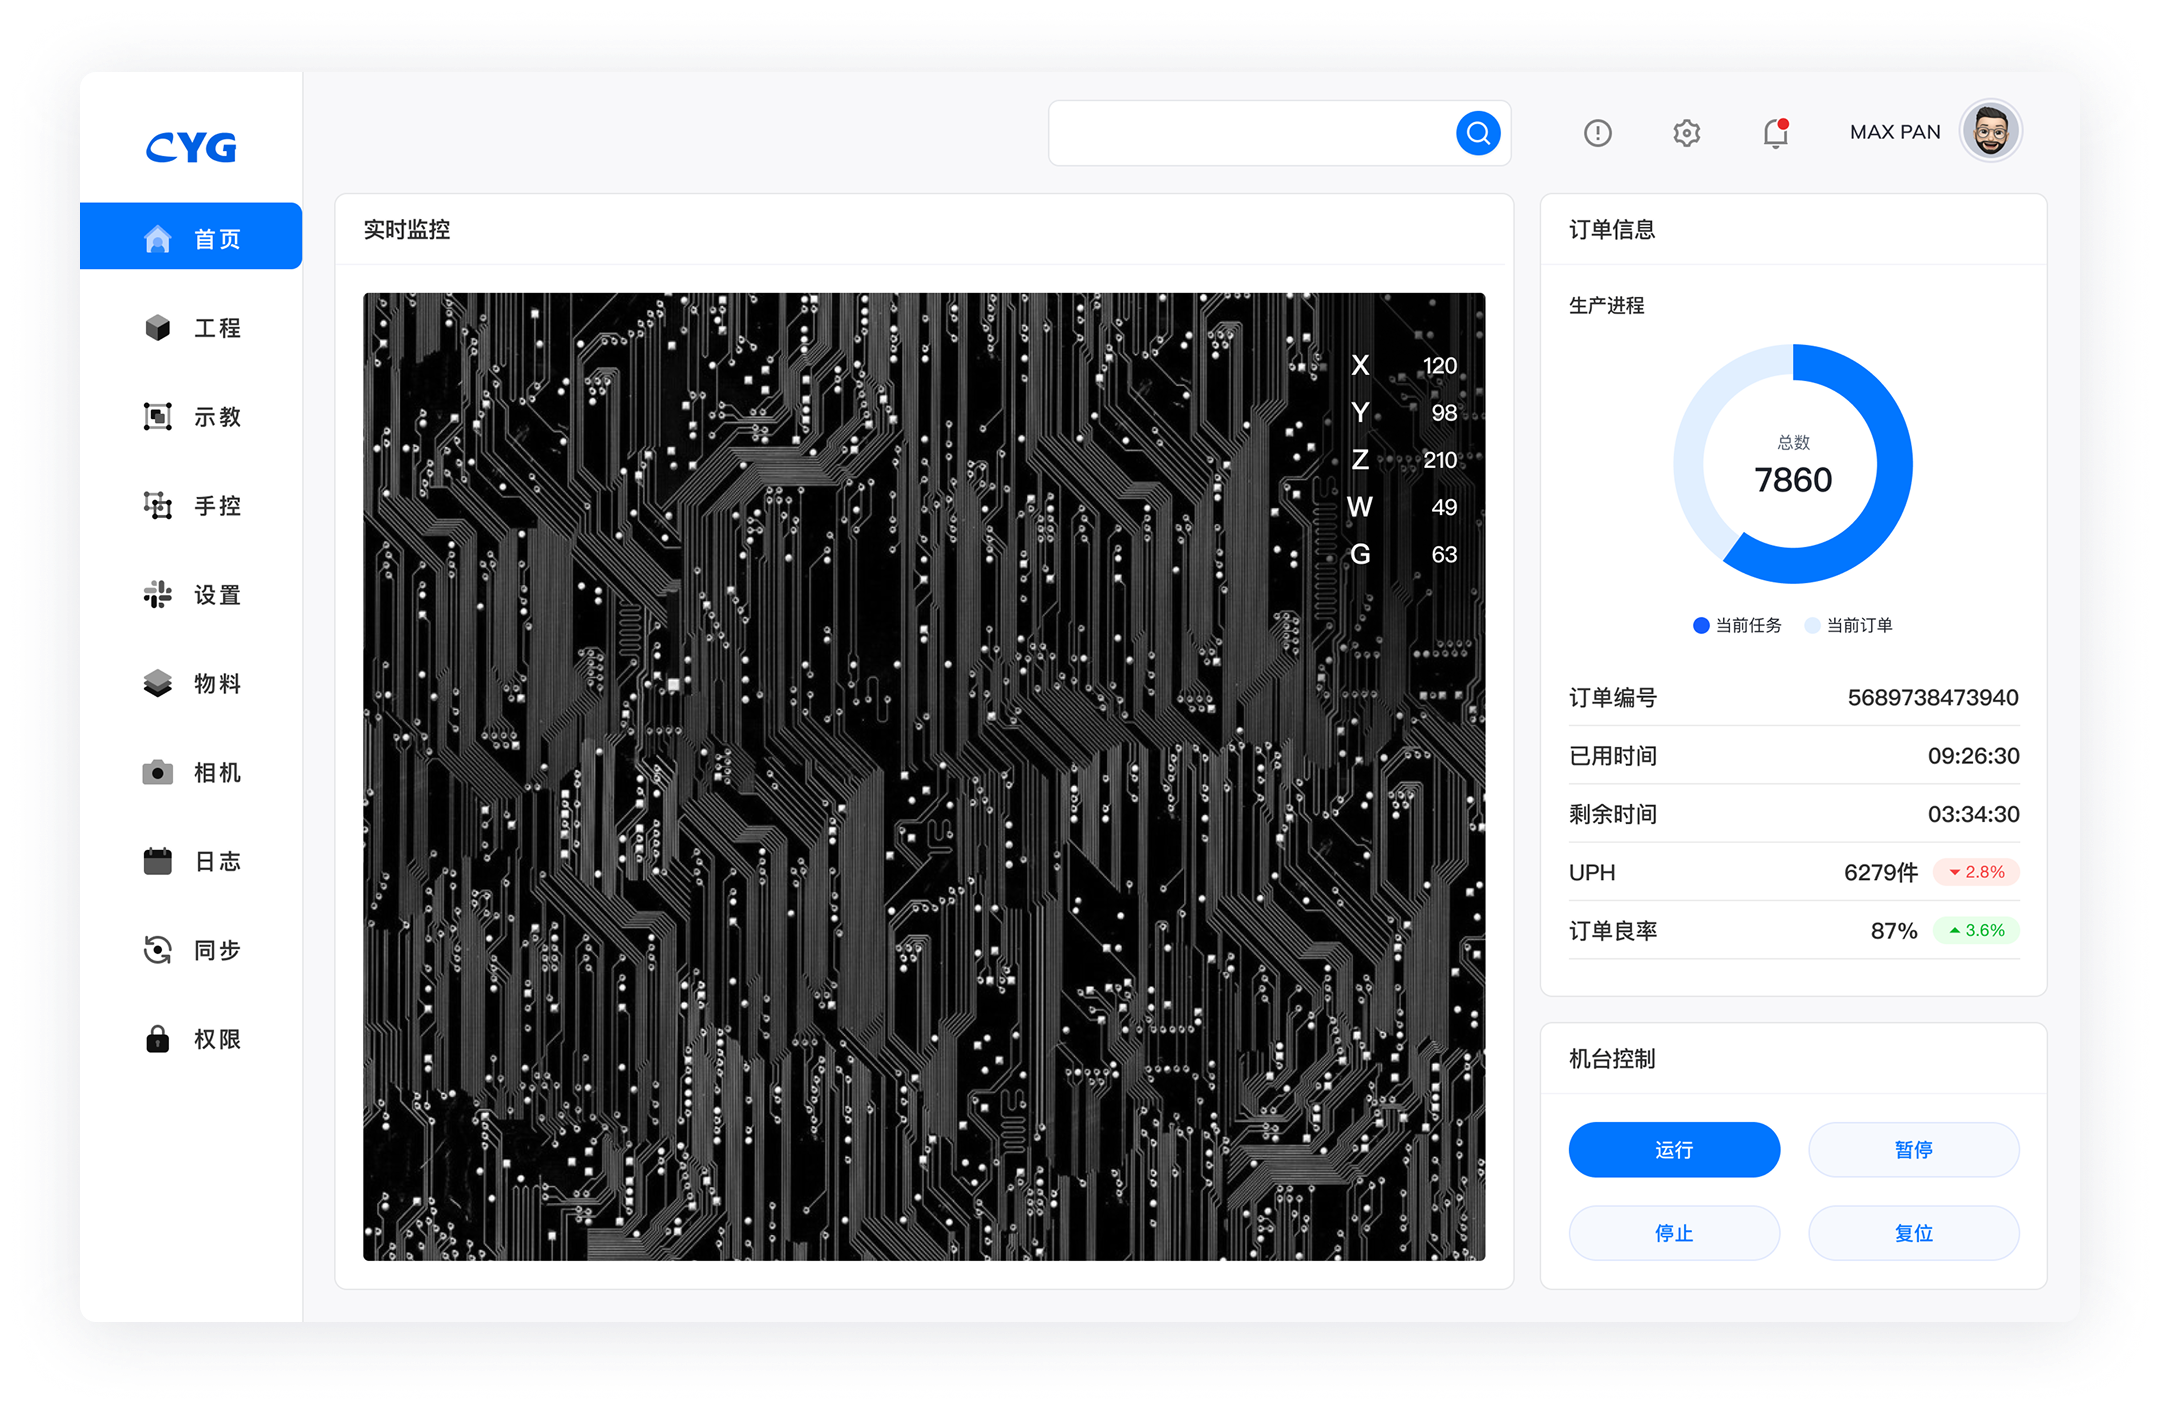Screen dimensions: 2160x1410
Task: Click the 工程 cube icon
Action: (x=158, y=328)
